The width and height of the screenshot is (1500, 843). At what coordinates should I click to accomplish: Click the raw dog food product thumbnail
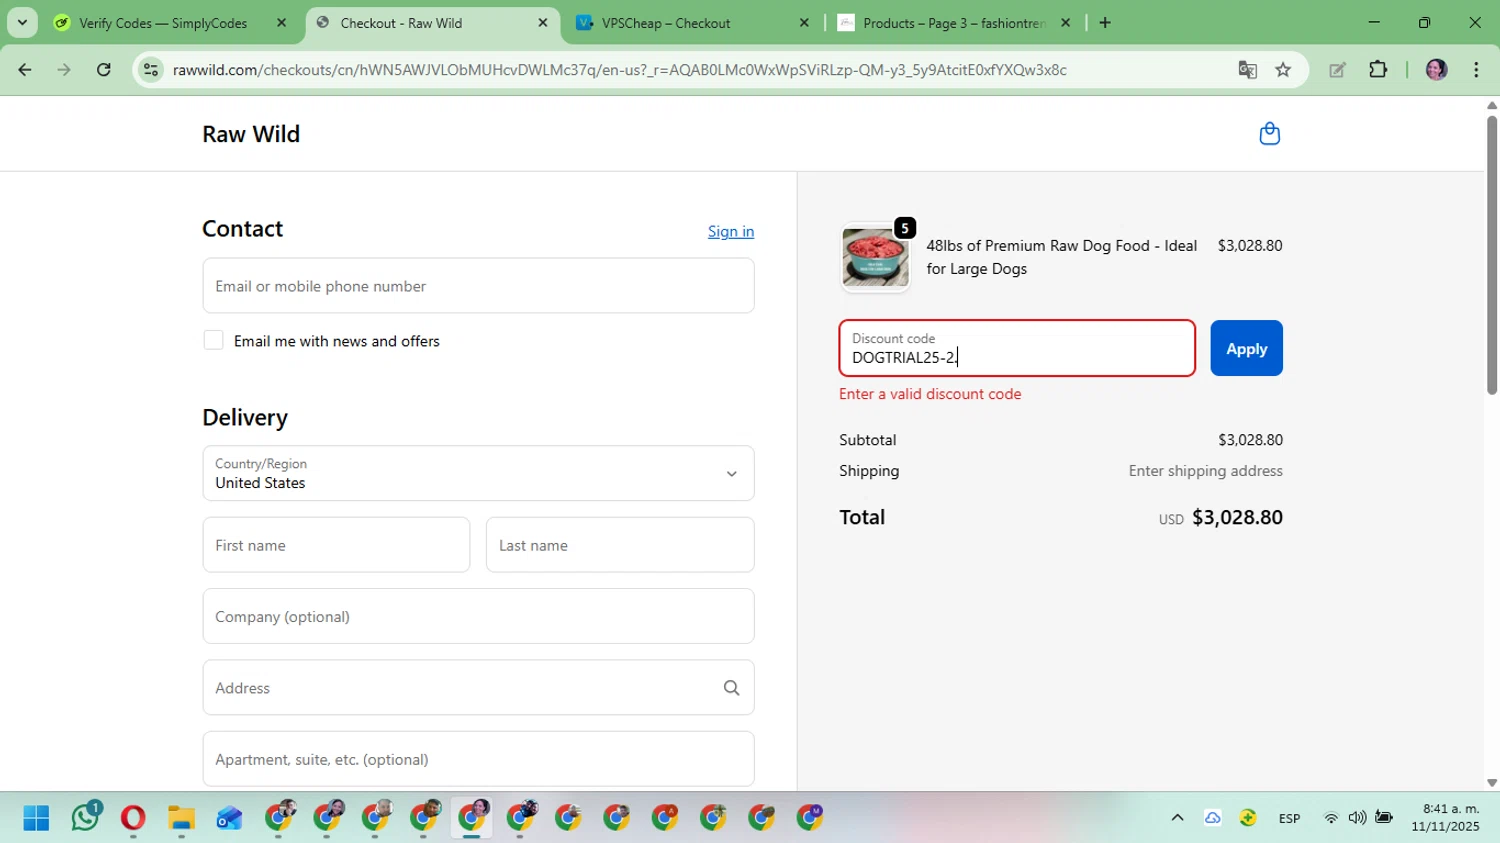875,257
